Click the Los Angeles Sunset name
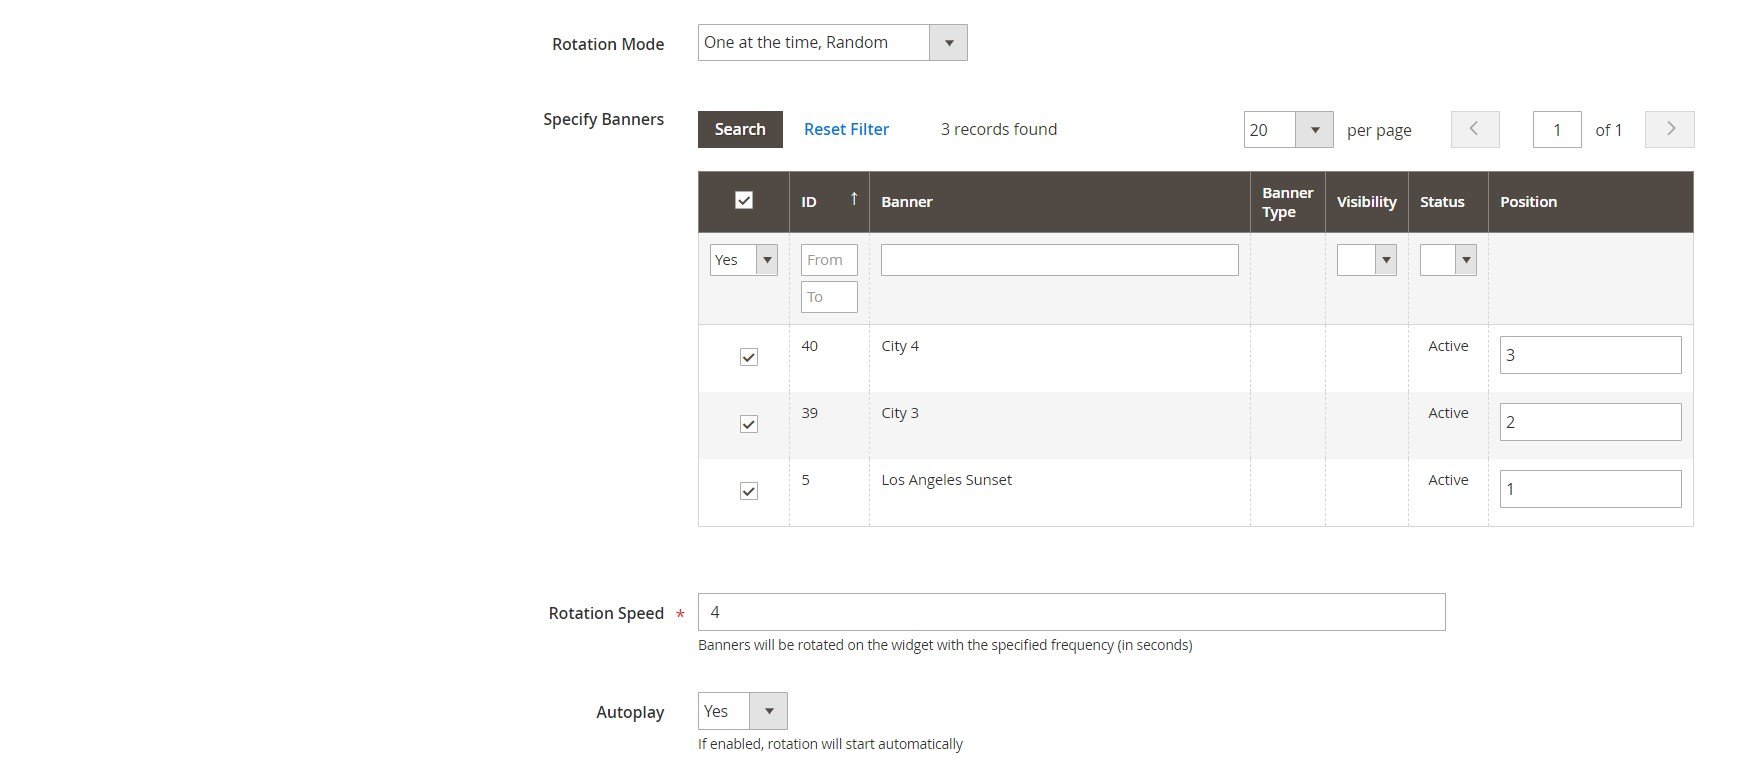 [x=946, y=480]
